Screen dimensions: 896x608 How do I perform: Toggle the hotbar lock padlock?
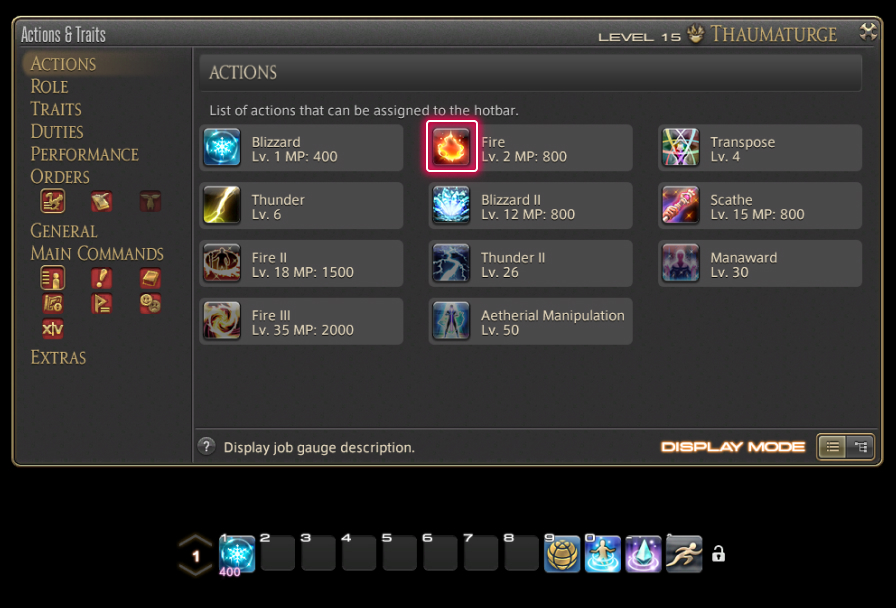tap(718, 553)
